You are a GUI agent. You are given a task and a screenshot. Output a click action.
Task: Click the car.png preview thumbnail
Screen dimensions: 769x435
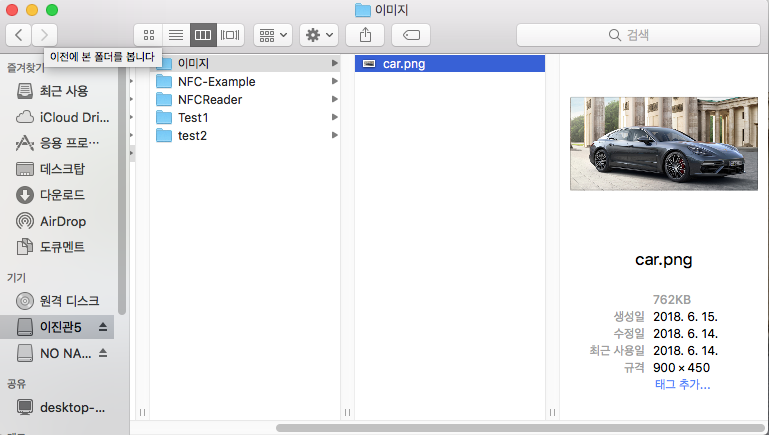click(664, 143)
